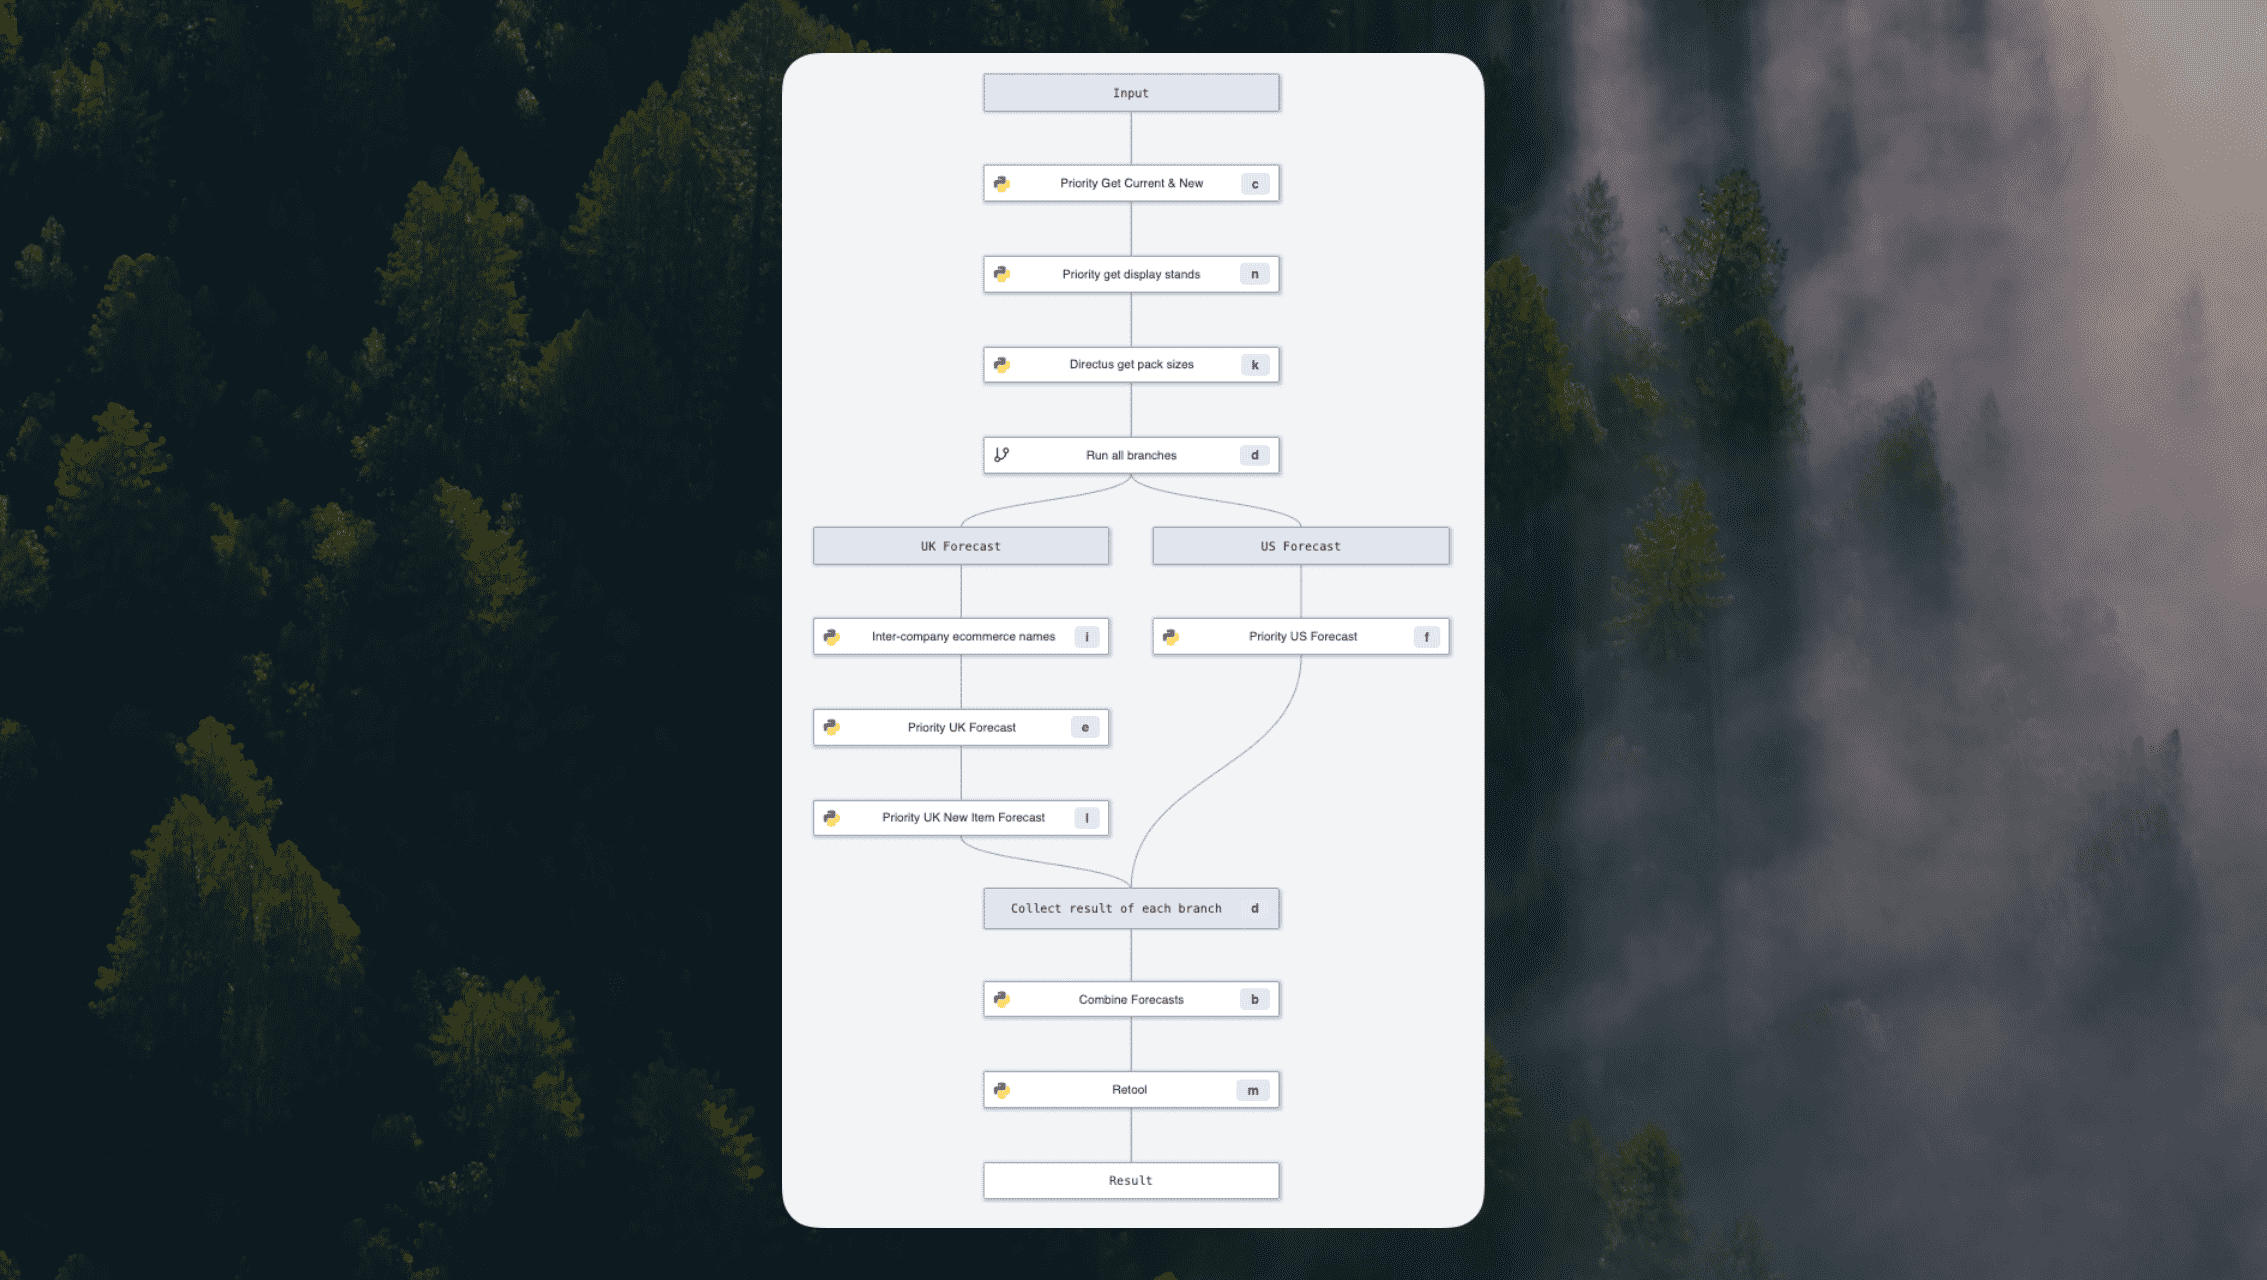
Task: Click the Input node to expand settings
Action: point(1130,92)
